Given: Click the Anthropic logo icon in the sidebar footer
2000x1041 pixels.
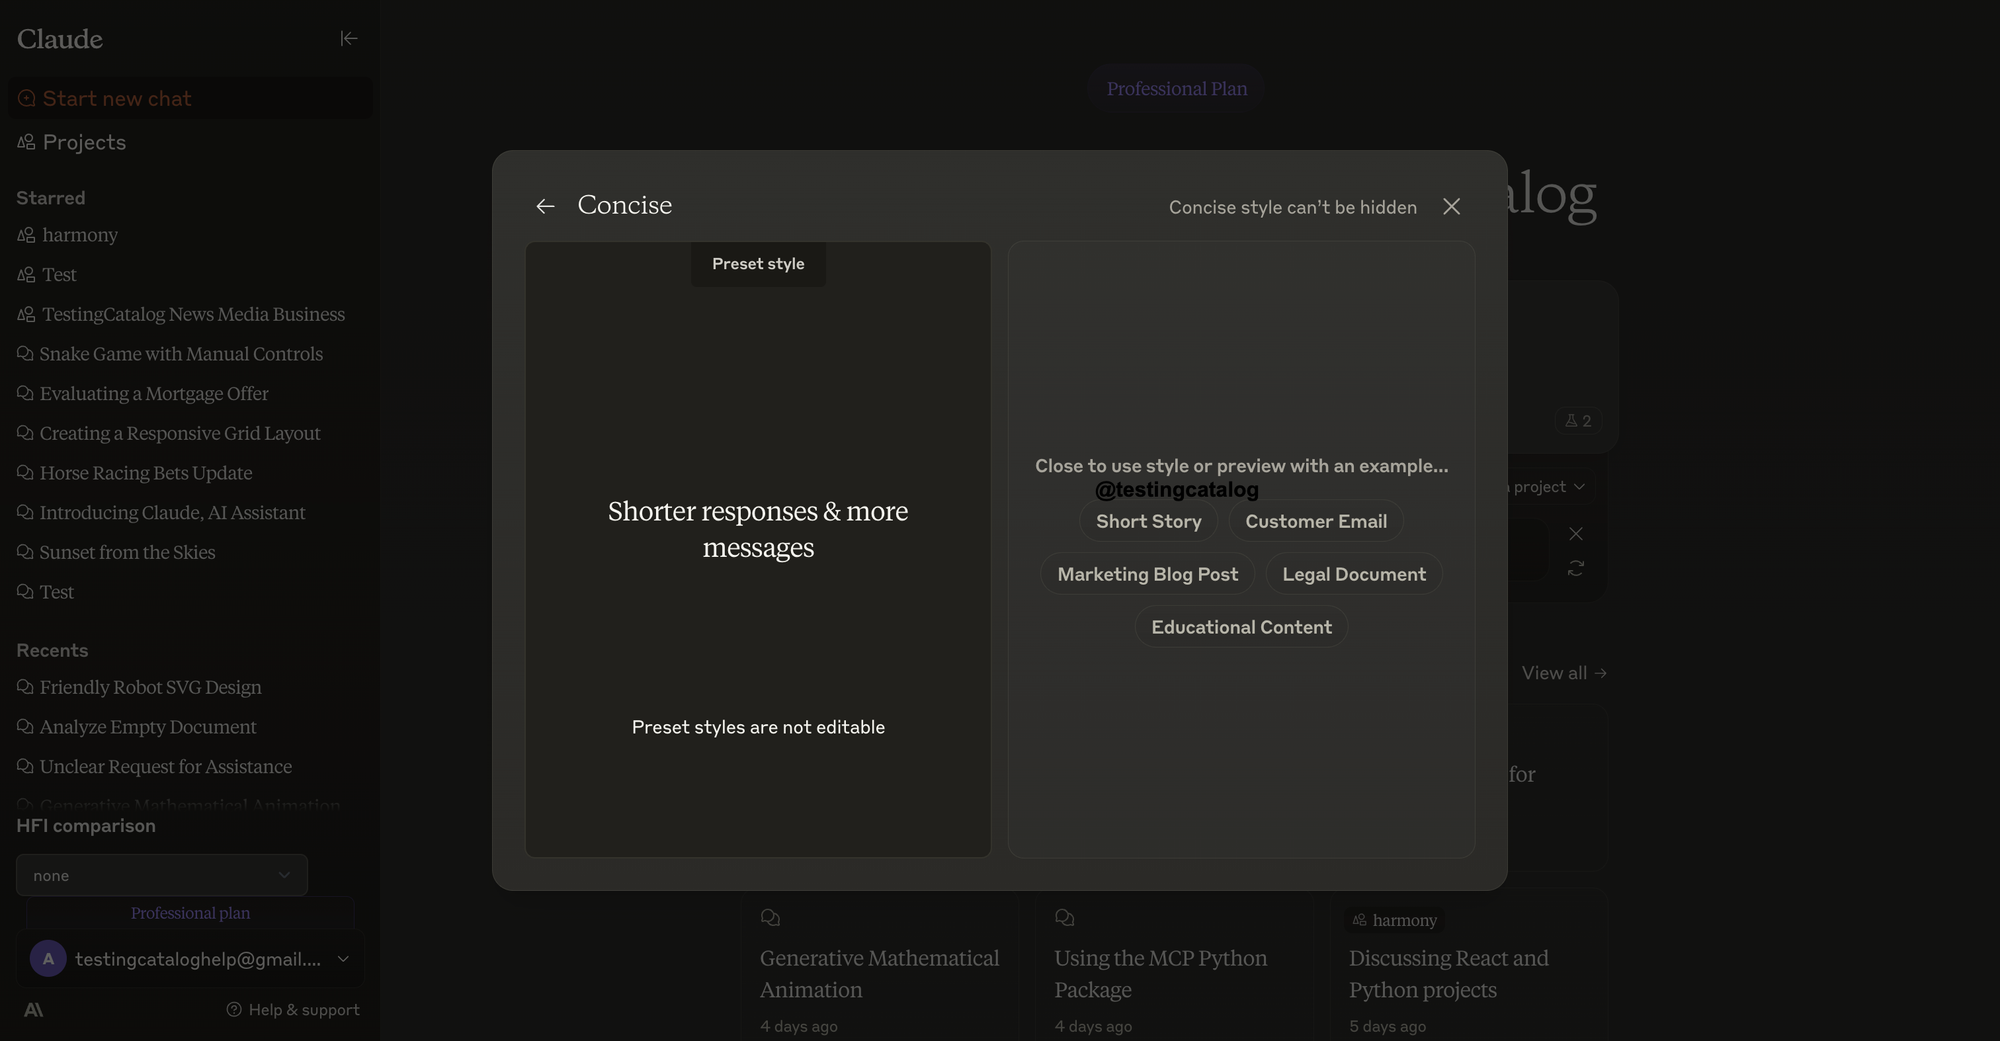Looking at the screenshot, I should 33,1010.
